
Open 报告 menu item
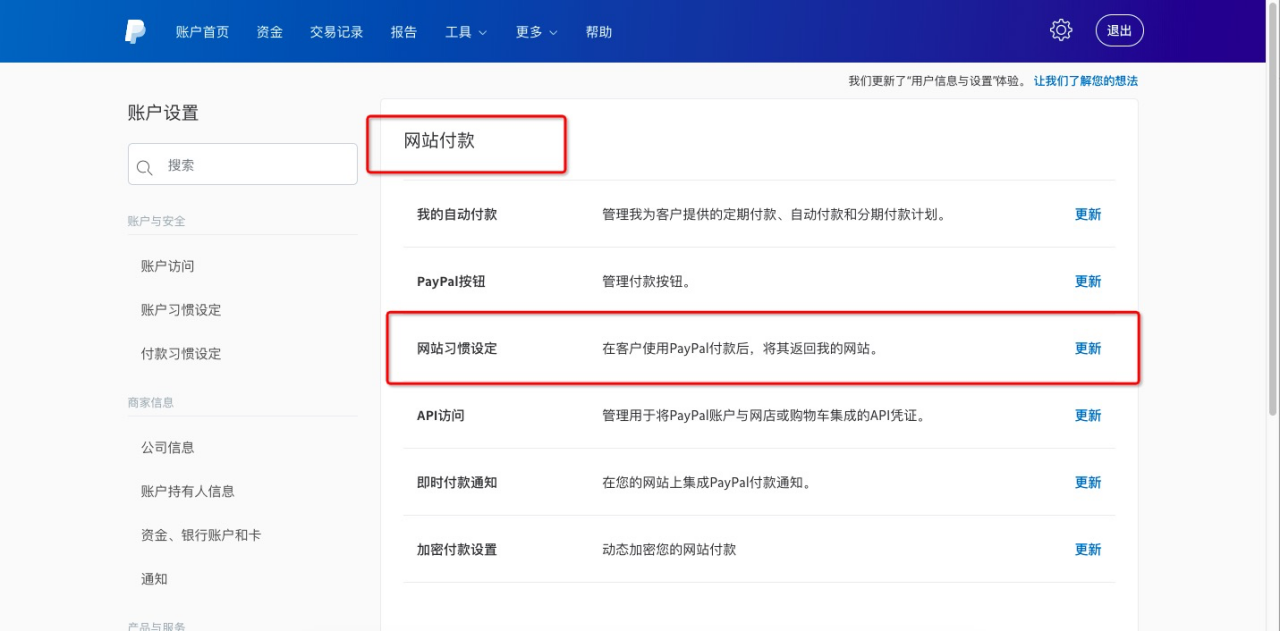(404, 32)
